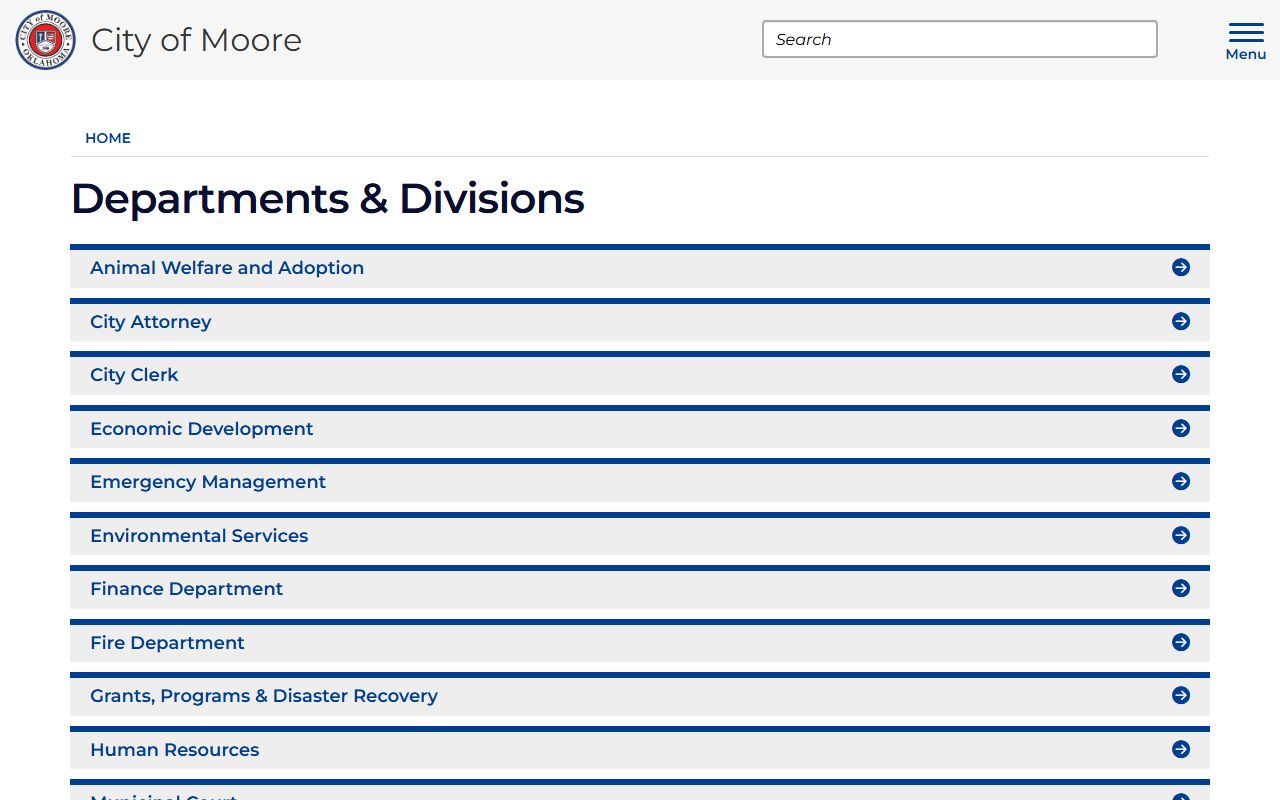Screen dimensions: 1280x800
Task: Click the arrow icon for Emergency Management
Action: click(1181, 481)
